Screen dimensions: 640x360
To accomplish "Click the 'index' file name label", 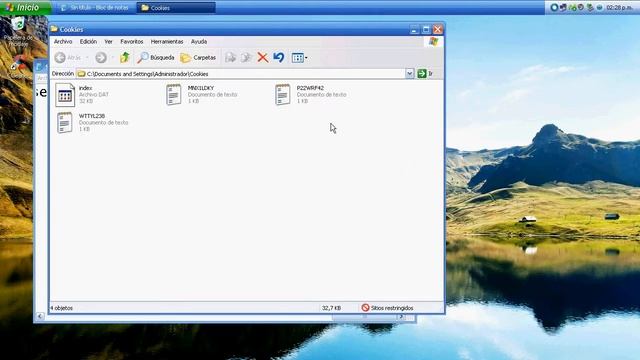I will [x=85, y=88].
